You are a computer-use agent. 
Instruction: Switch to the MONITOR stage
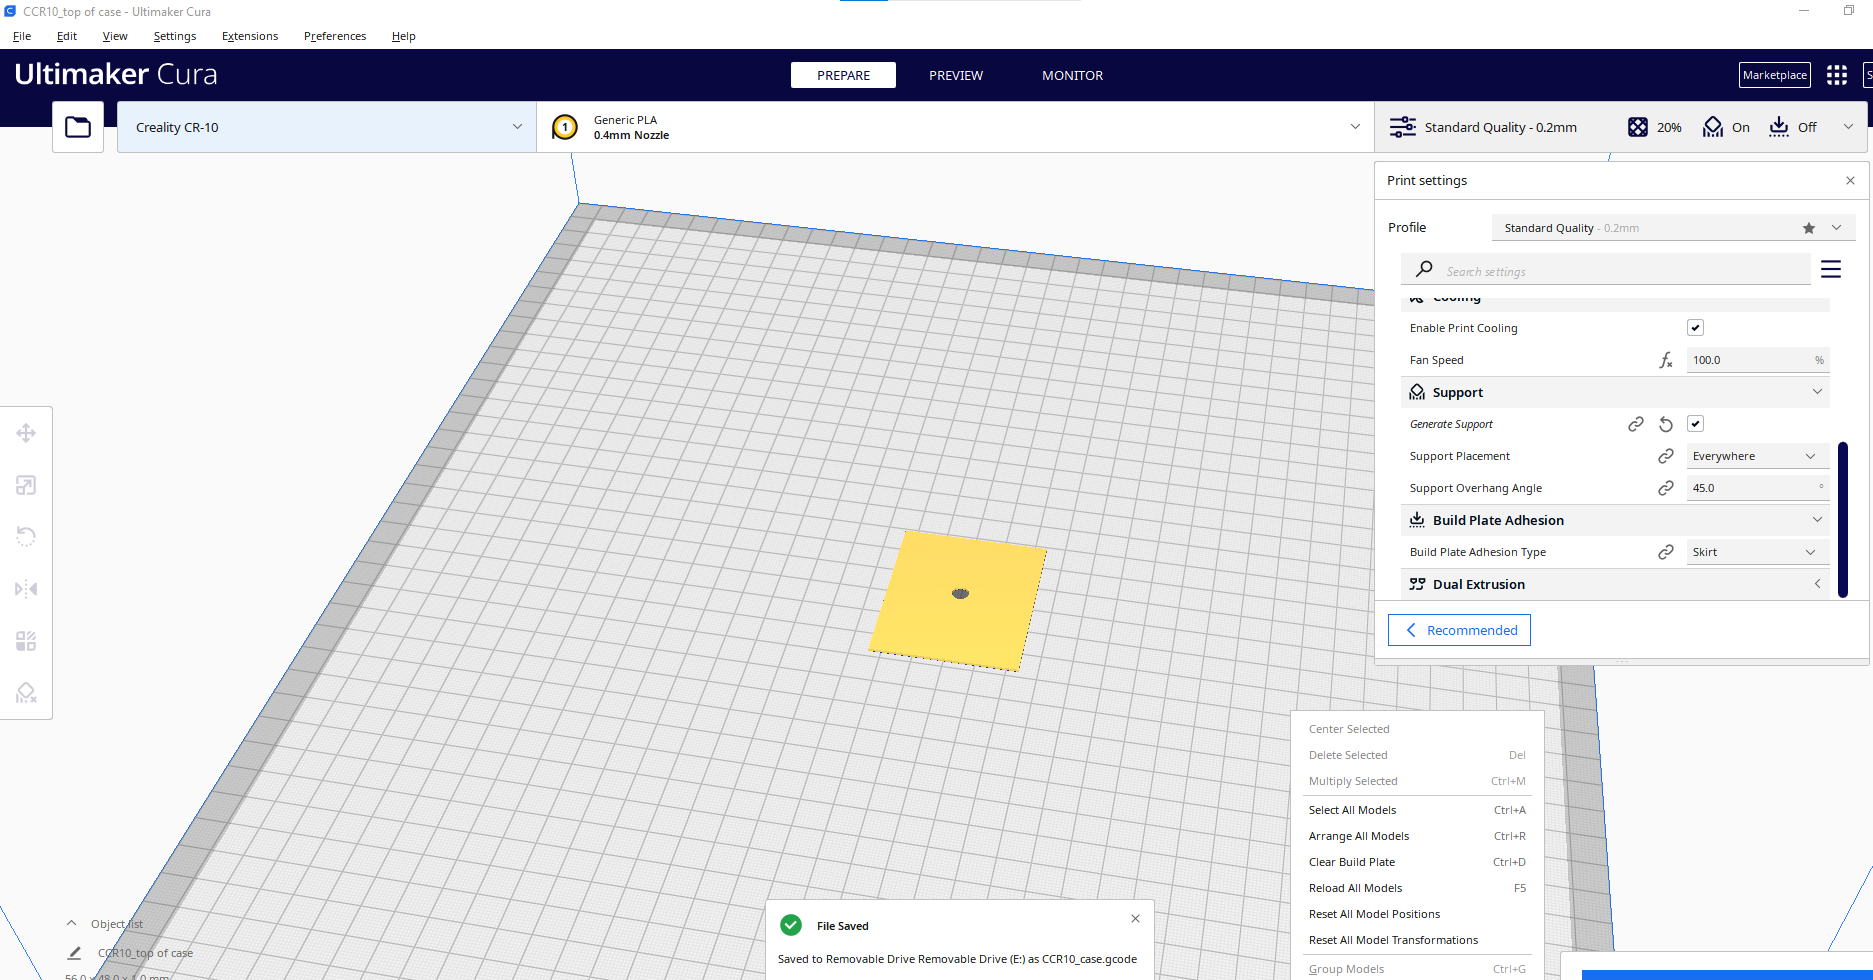point(1073,75)
